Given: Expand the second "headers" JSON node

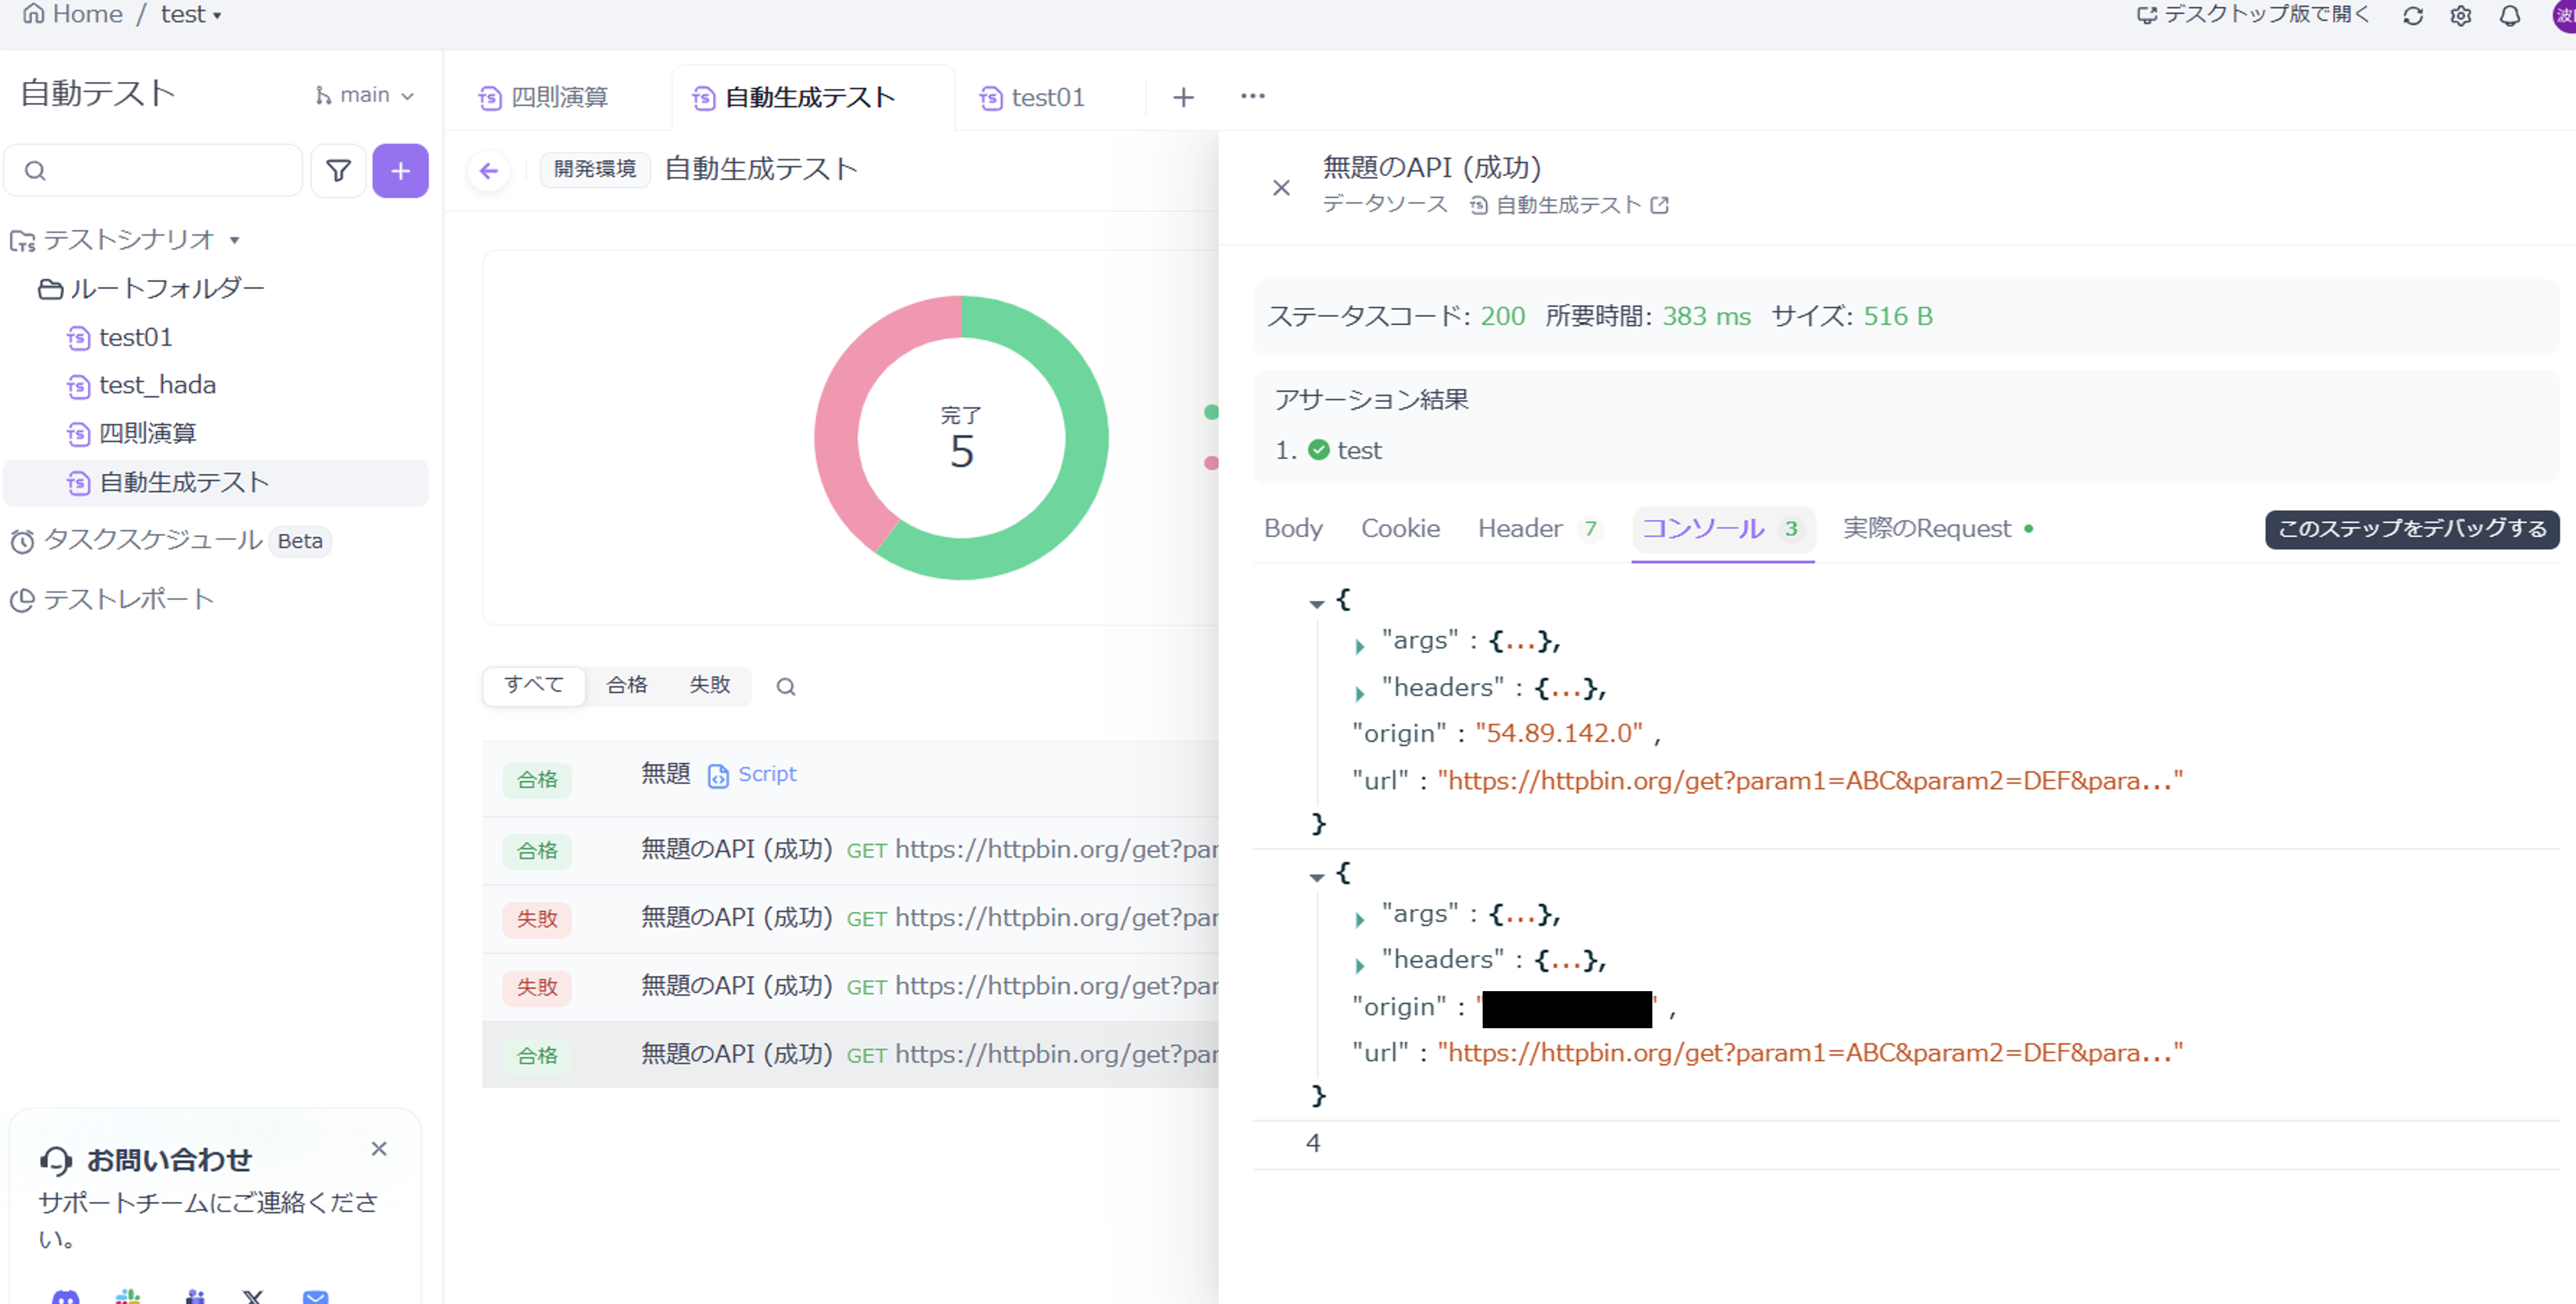Looking at the screenshot, I should point(1360,965).
